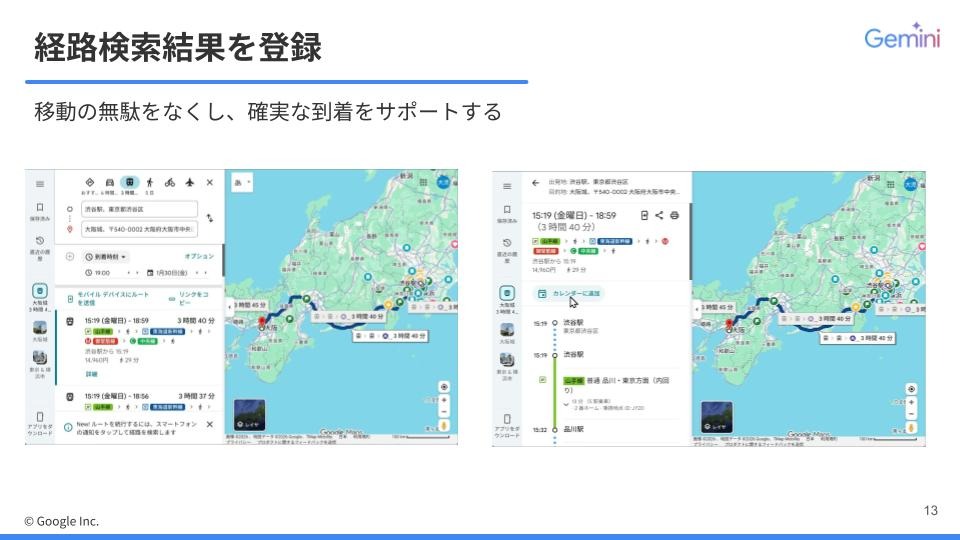This screenshot has height=540, width=960.
Task: Open the 到着時刻 dropdown
Action: [106, 256]
